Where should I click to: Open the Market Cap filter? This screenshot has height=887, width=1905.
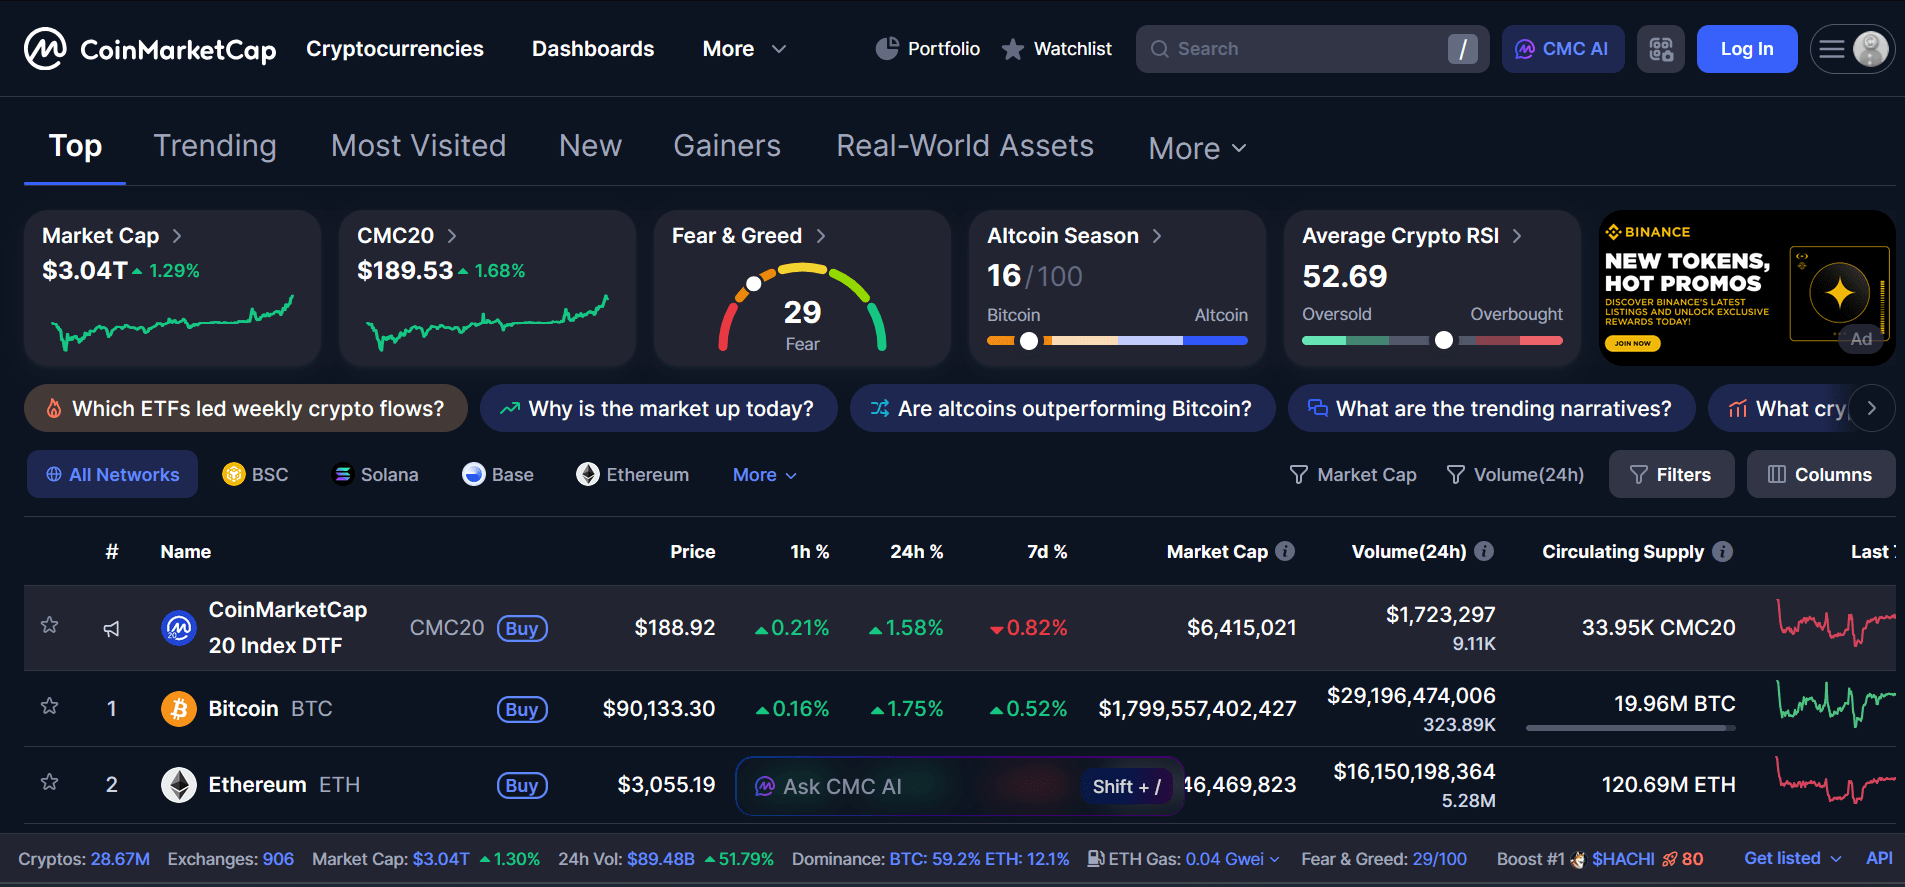pos(1353,474)
